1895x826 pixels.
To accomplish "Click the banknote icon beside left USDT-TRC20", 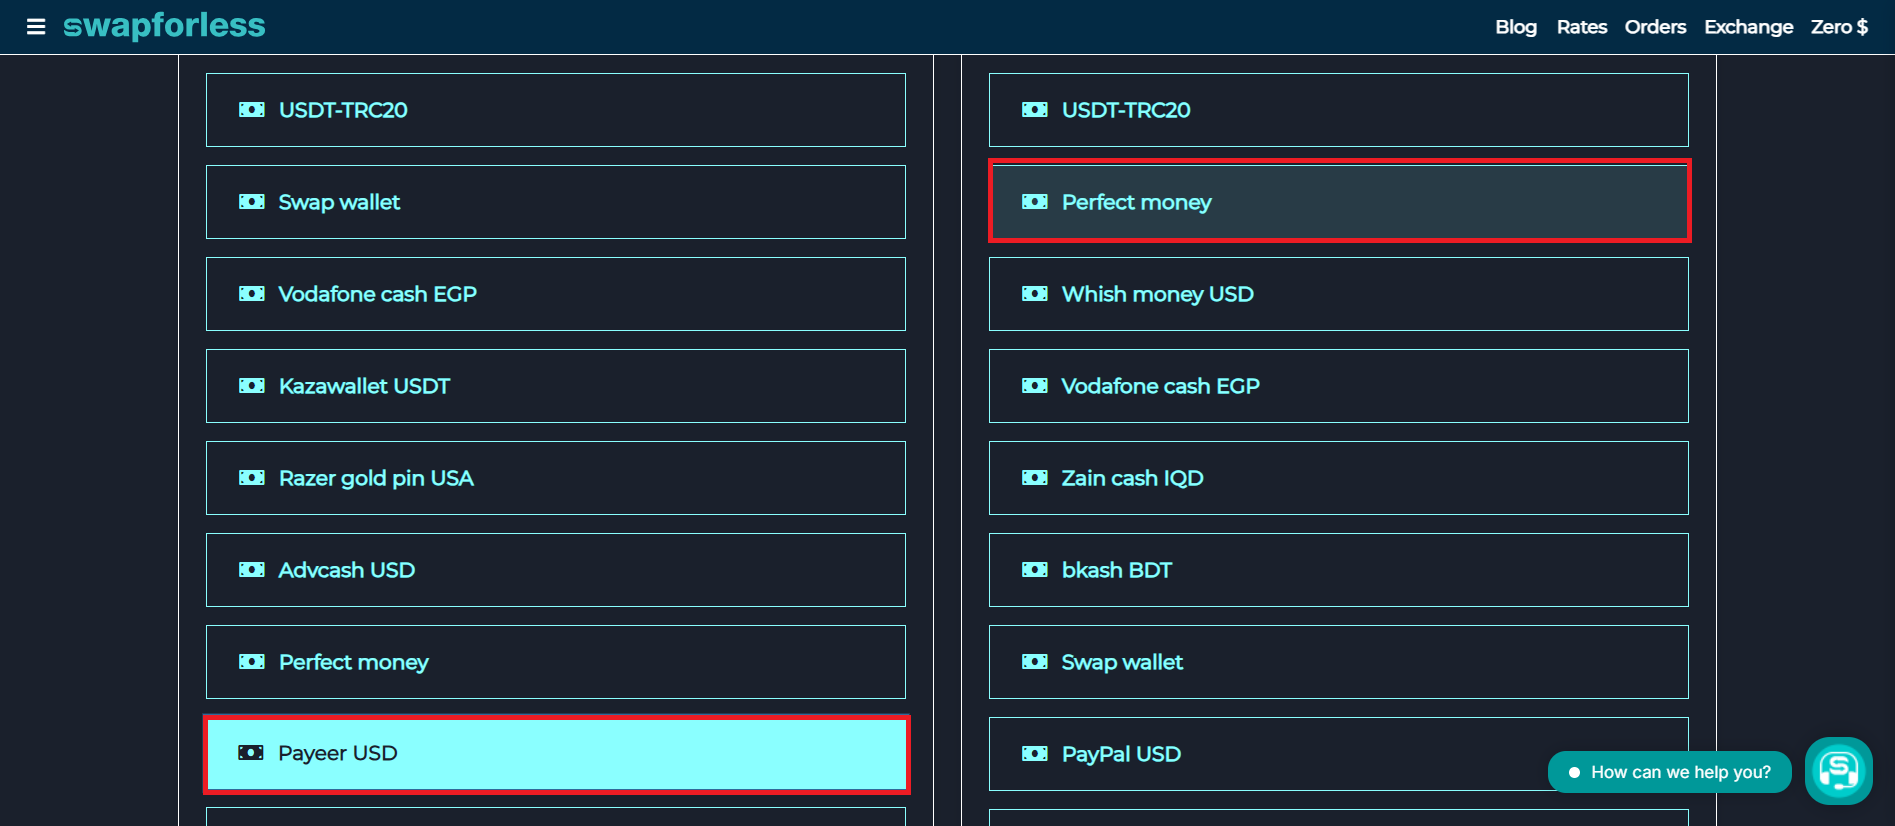I will 252,110.
